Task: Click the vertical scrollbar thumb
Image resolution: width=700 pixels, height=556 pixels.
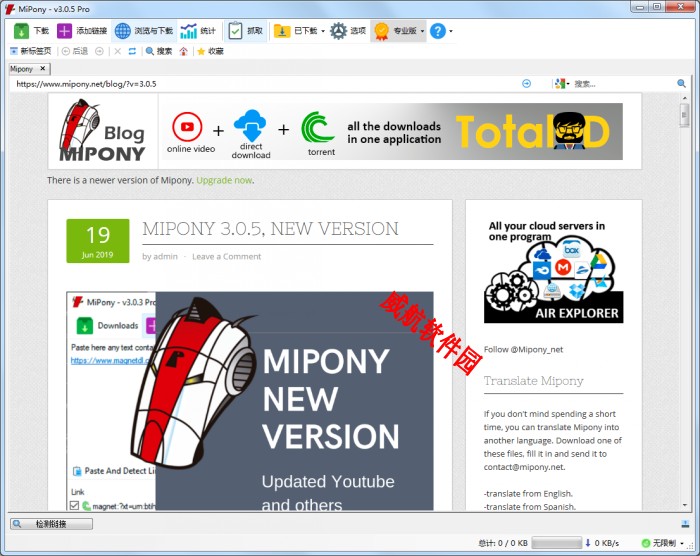Action: tap(684, 115)
